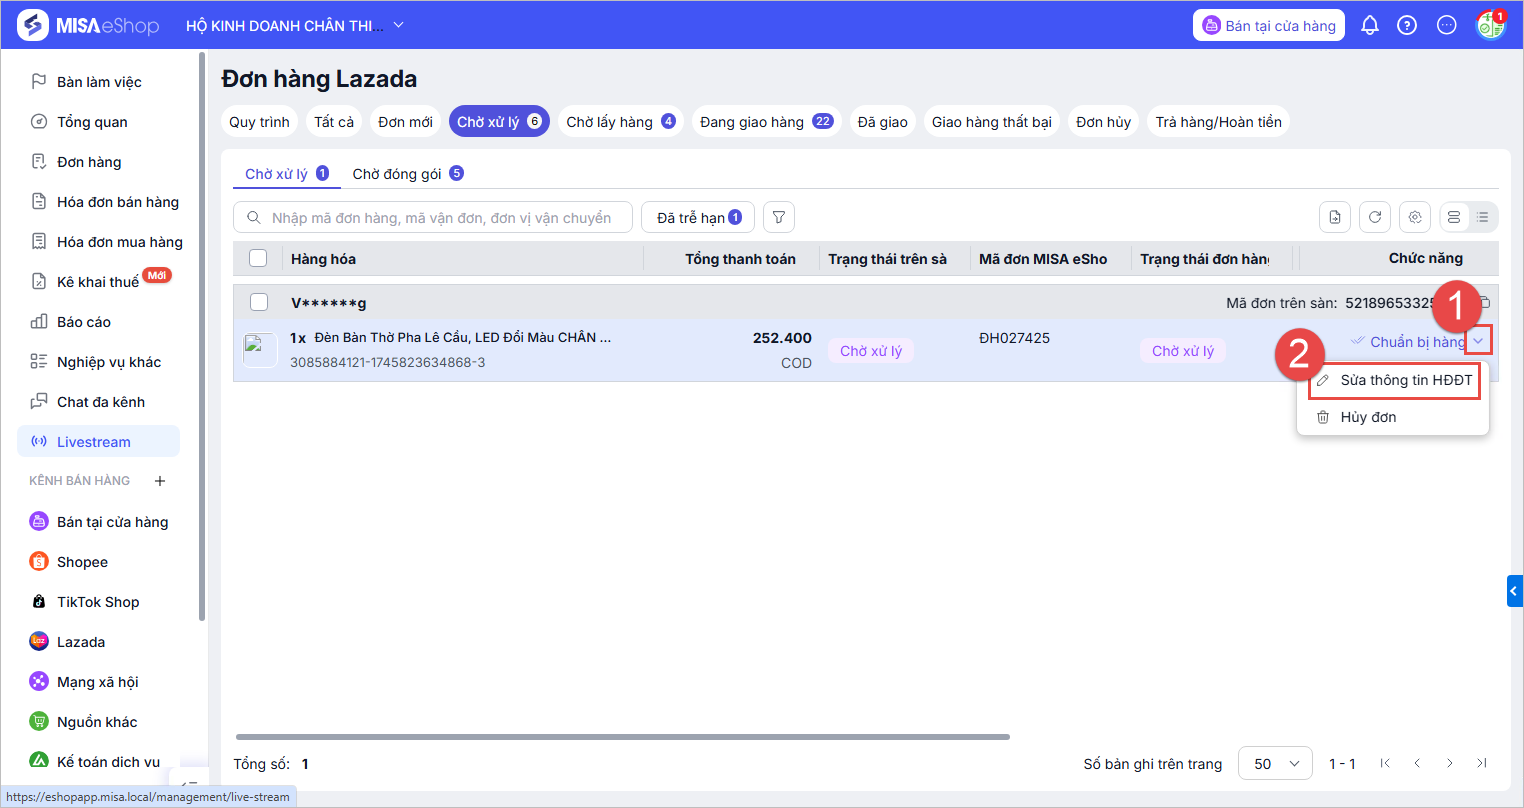Click the total amount 252.400
Viewport: 1524px width, 808px height.
point(782,338)
